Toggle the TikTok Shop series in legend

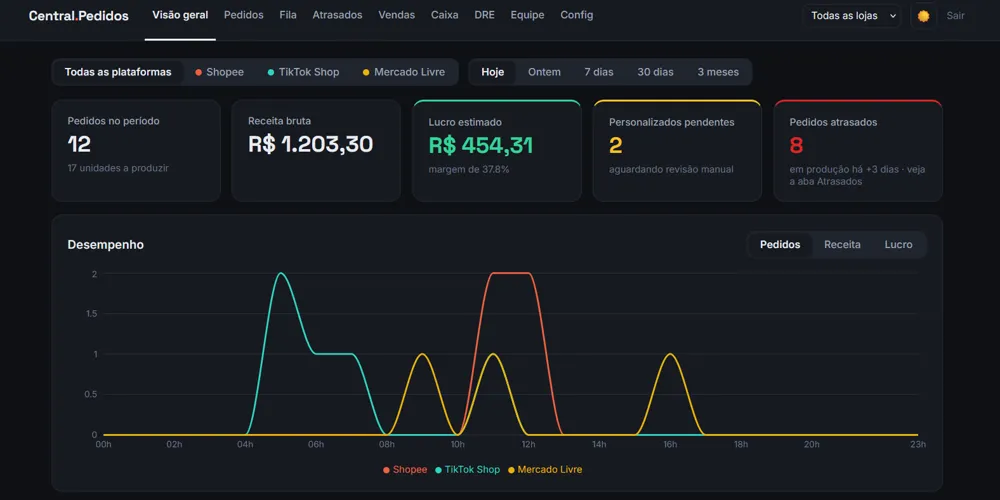467,470
